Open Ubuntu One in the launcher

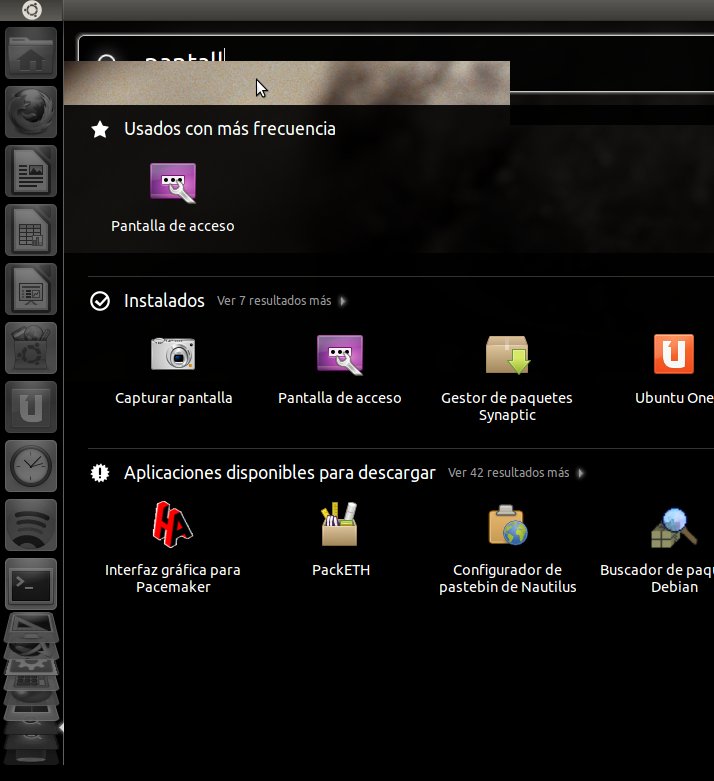[31, 407]
